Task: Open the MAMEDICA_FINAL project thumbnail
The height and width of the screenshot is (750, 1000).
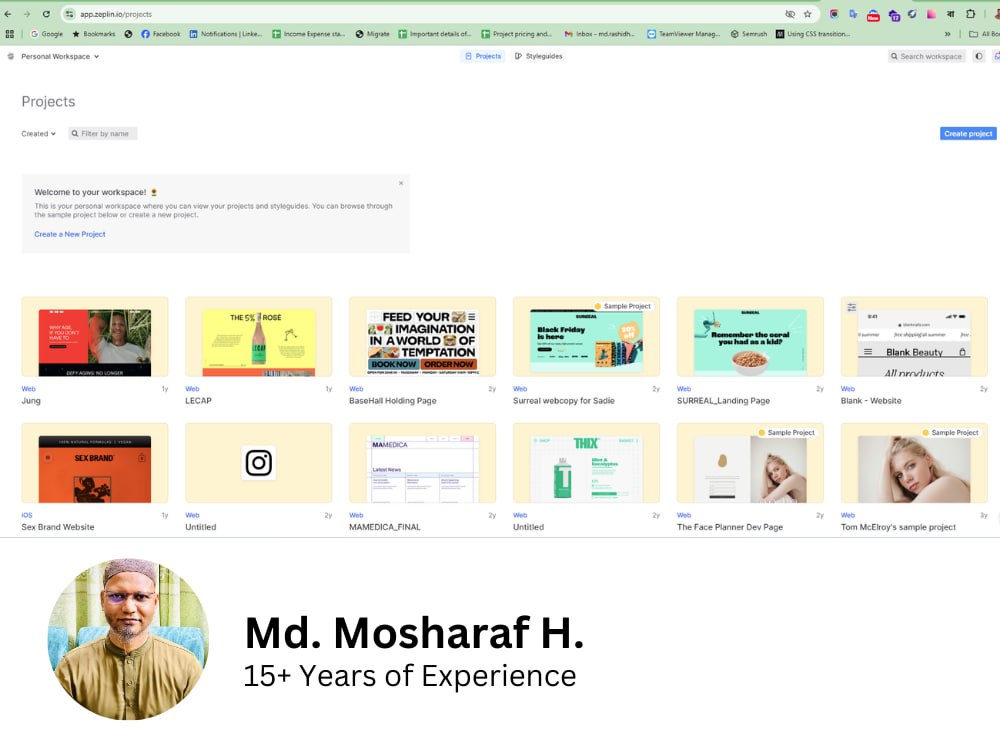Action: 422,463
